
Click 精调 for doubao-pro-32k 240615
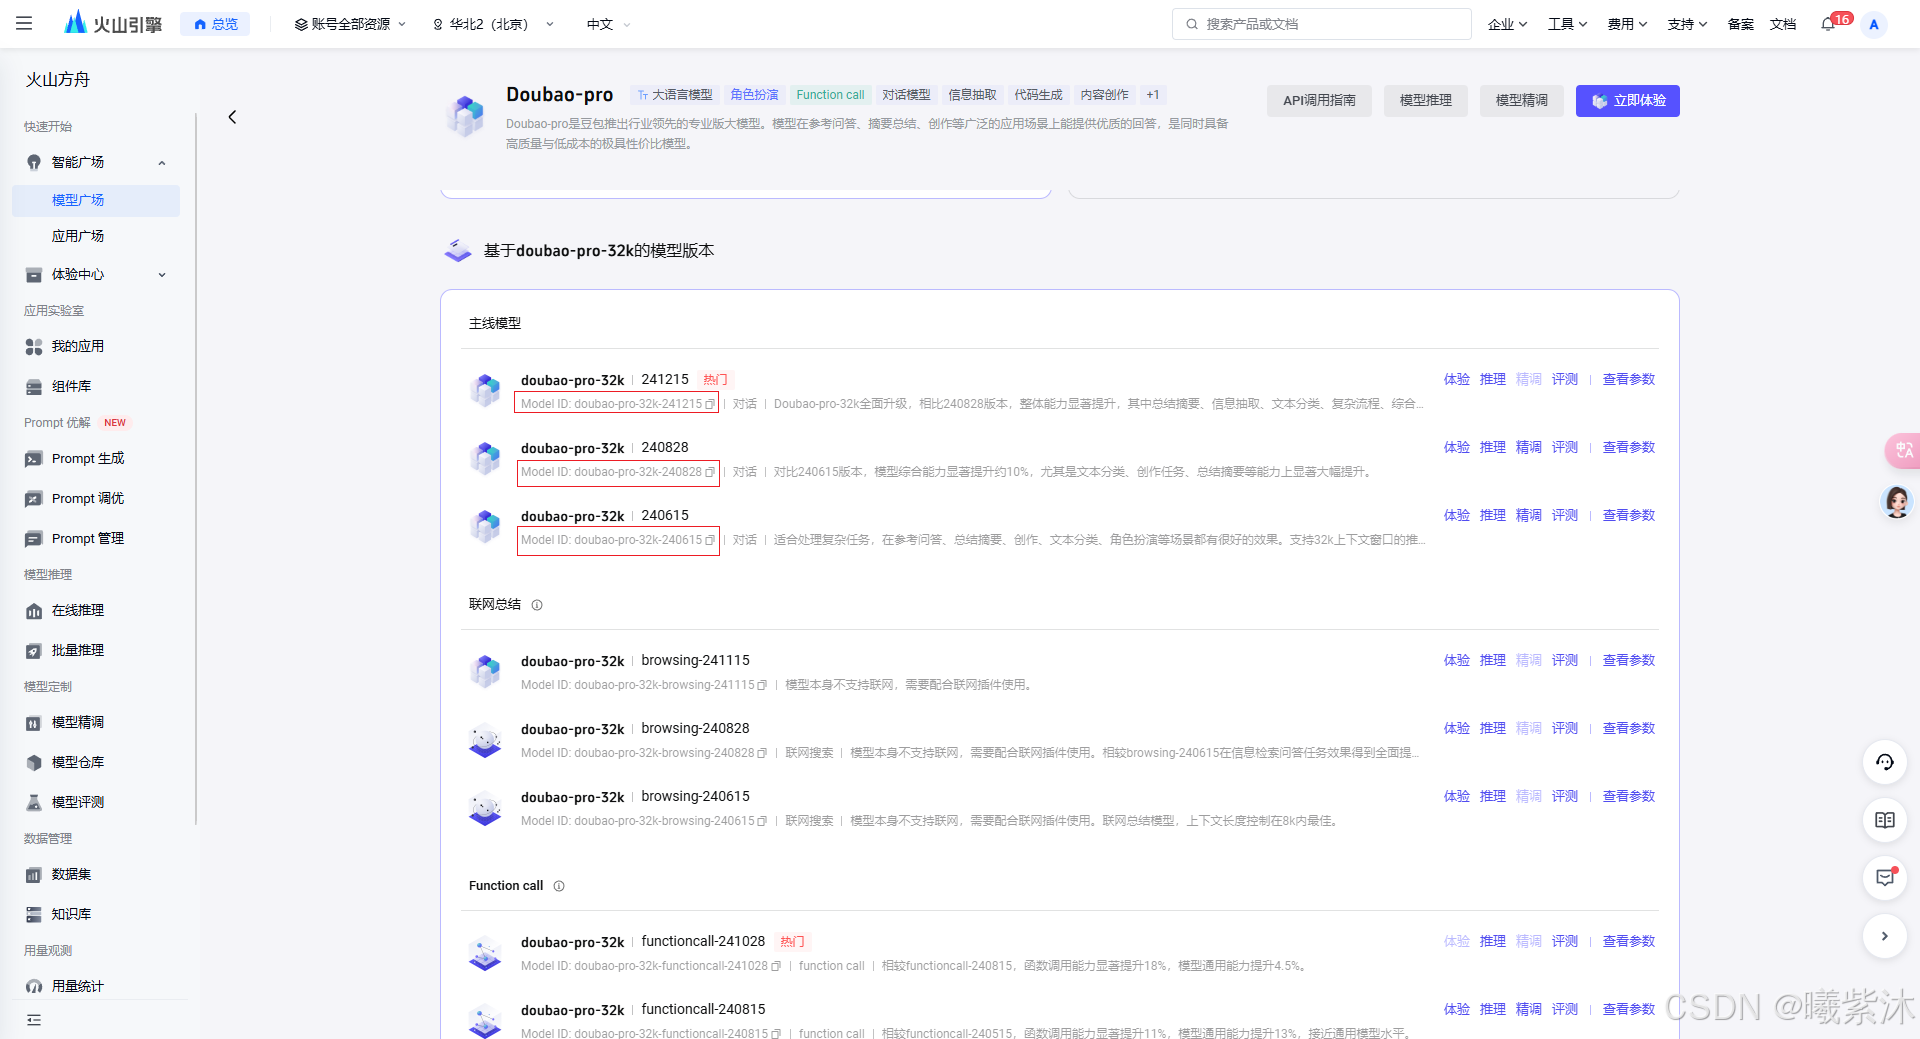pyautogui.click(x=1528, y=515)
